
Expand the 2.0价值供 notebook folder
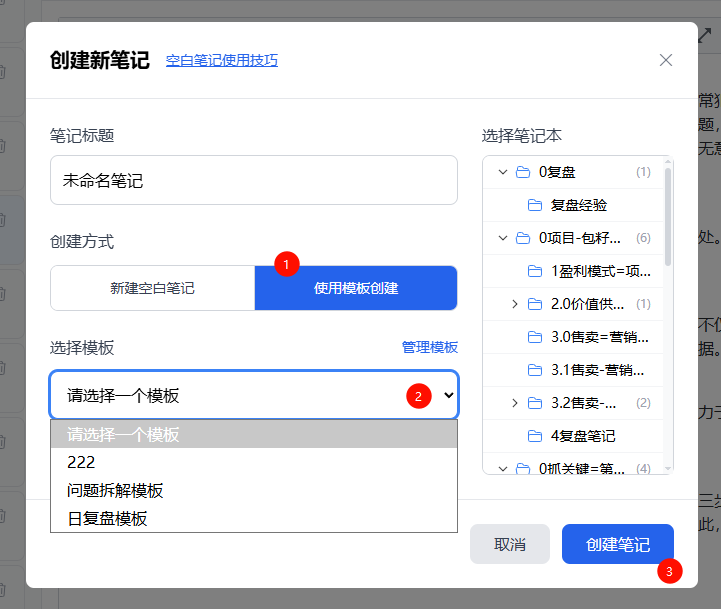[515, 304]
